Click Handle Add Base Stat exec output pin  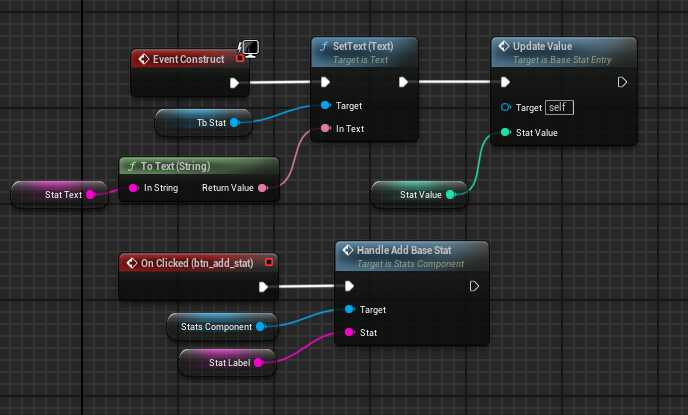(x=474, y=286)
